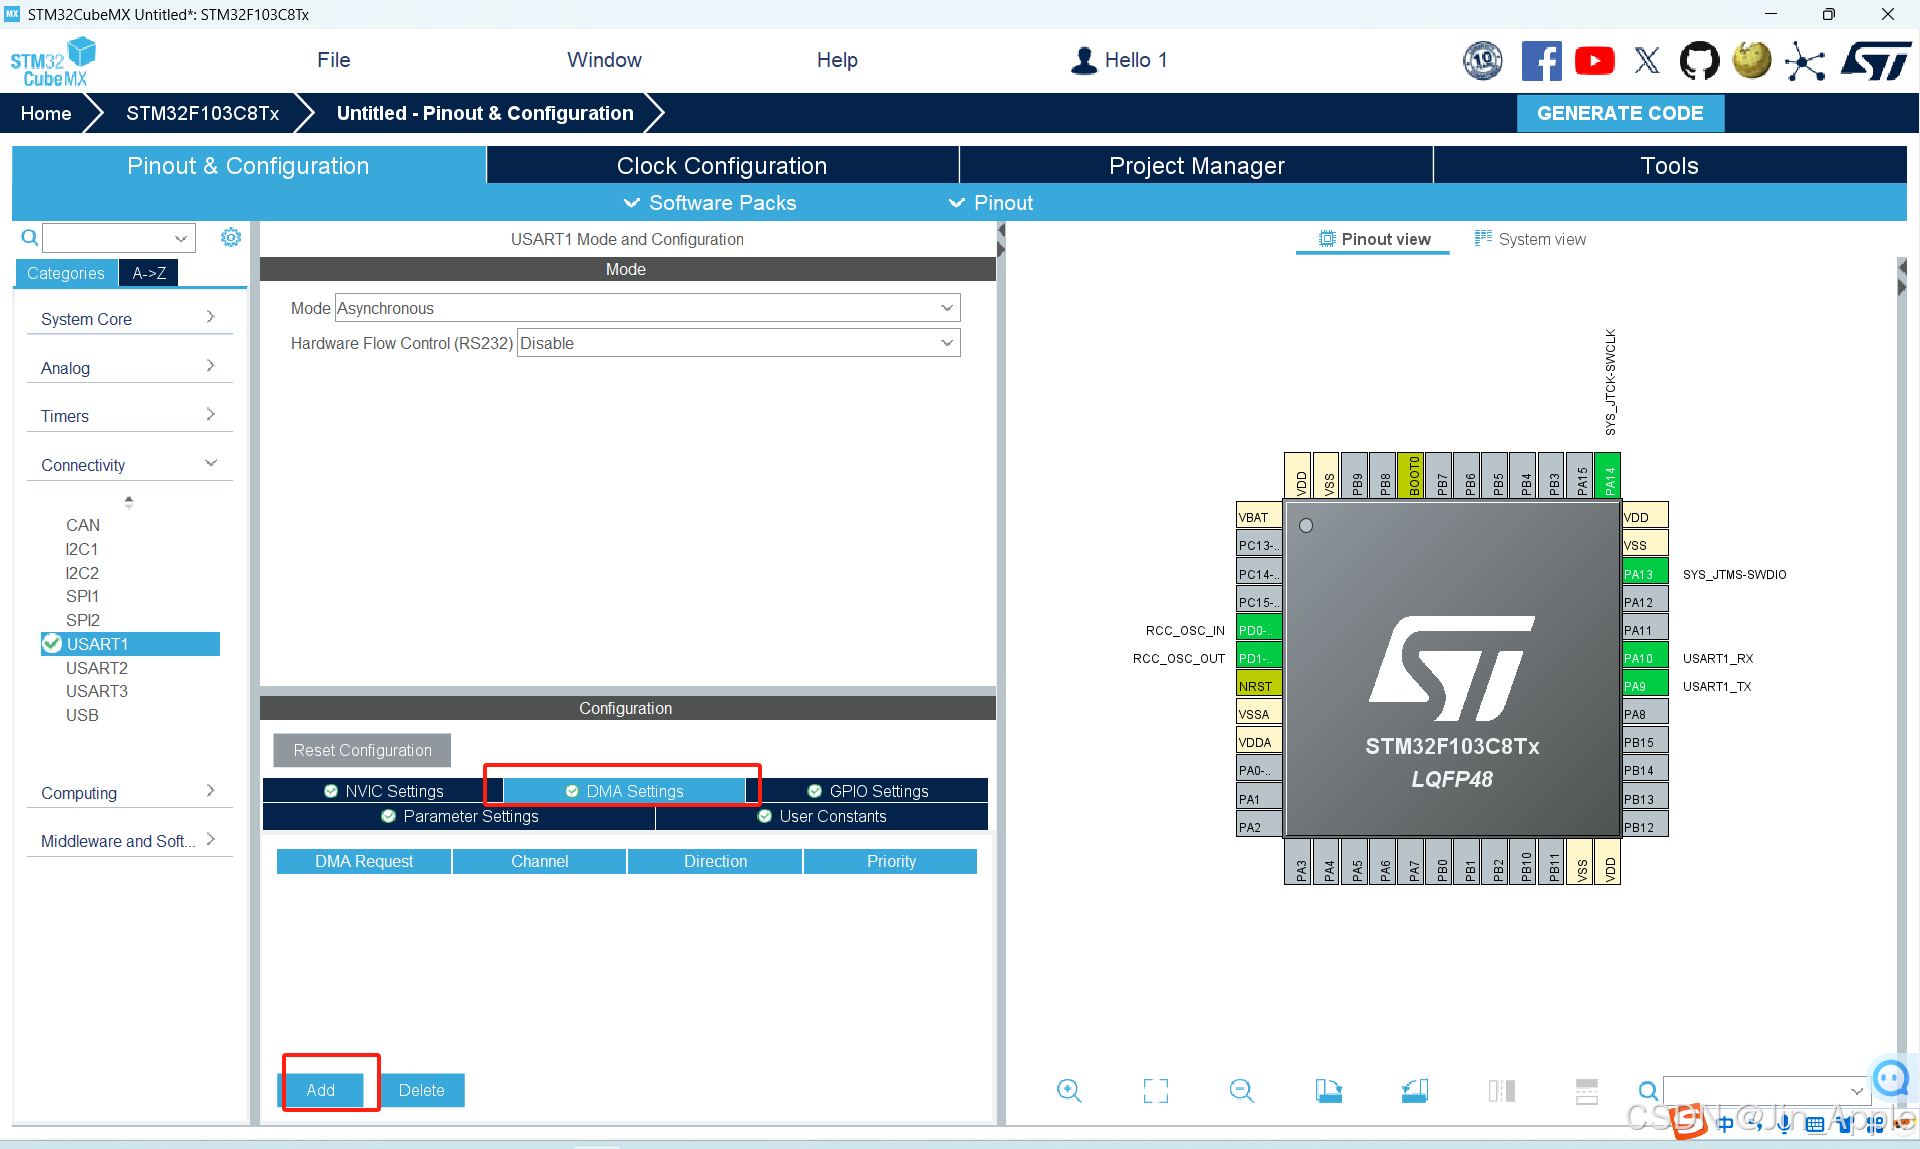Image resolution: width=1920 pixels, height=1149 pixels.
Task: Click the categories settings gear icon
Action: (231, 237)
